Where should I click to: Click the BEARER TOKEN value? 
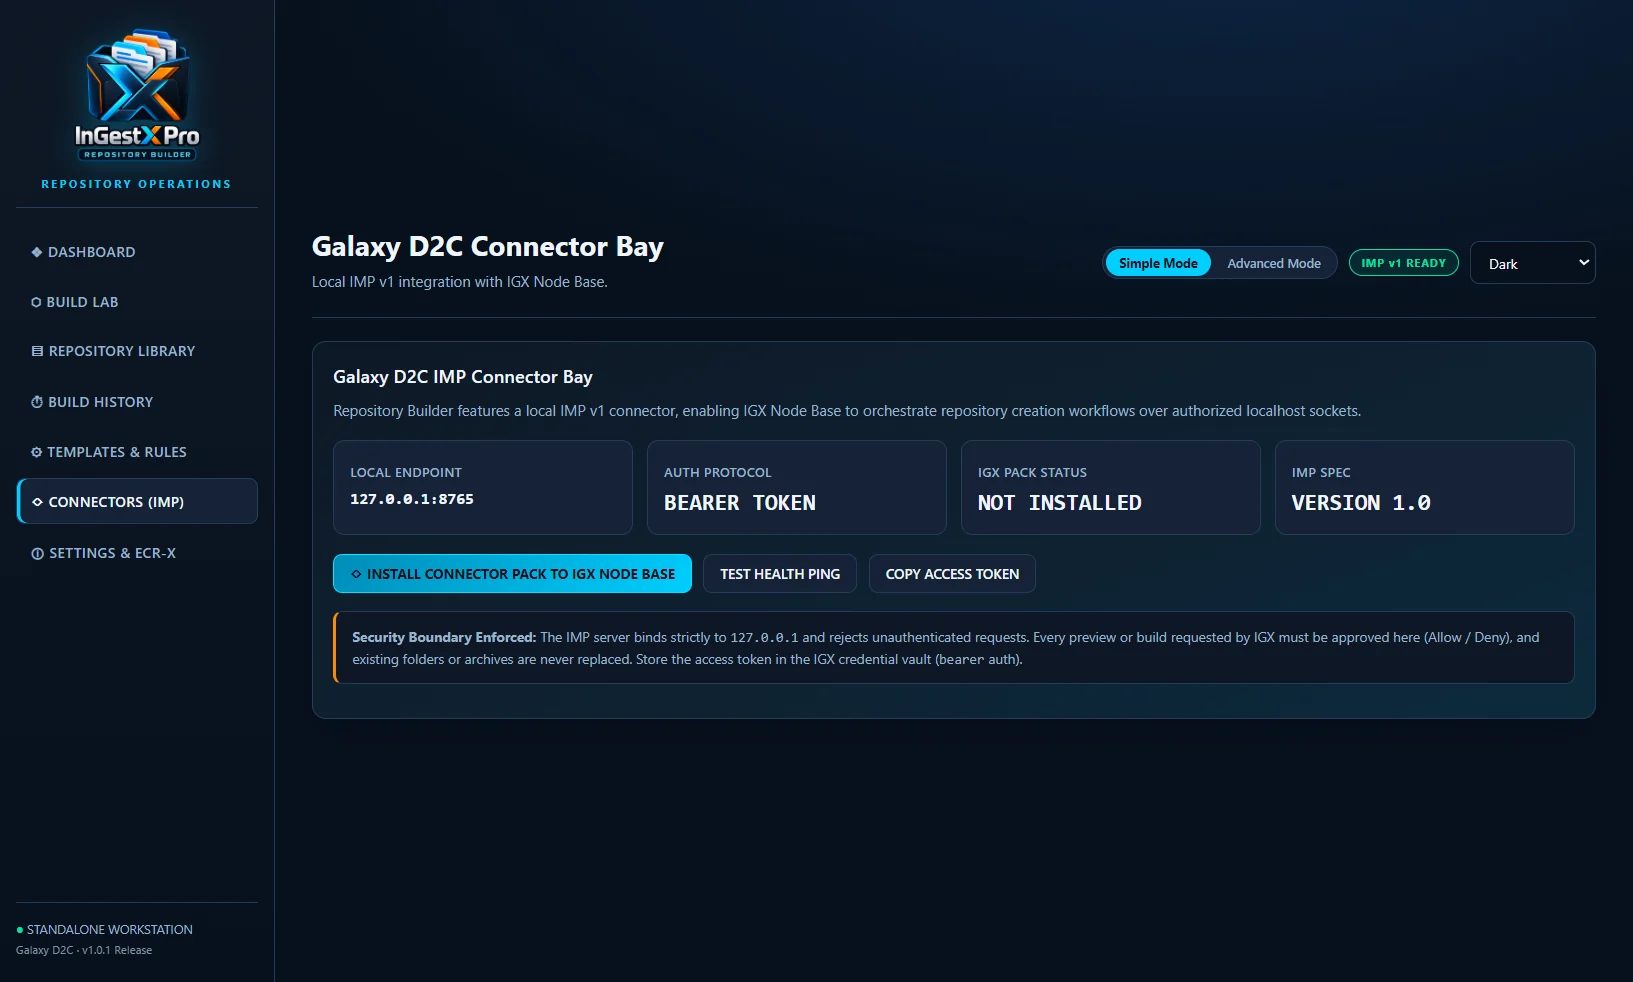[x=740, y=503]
